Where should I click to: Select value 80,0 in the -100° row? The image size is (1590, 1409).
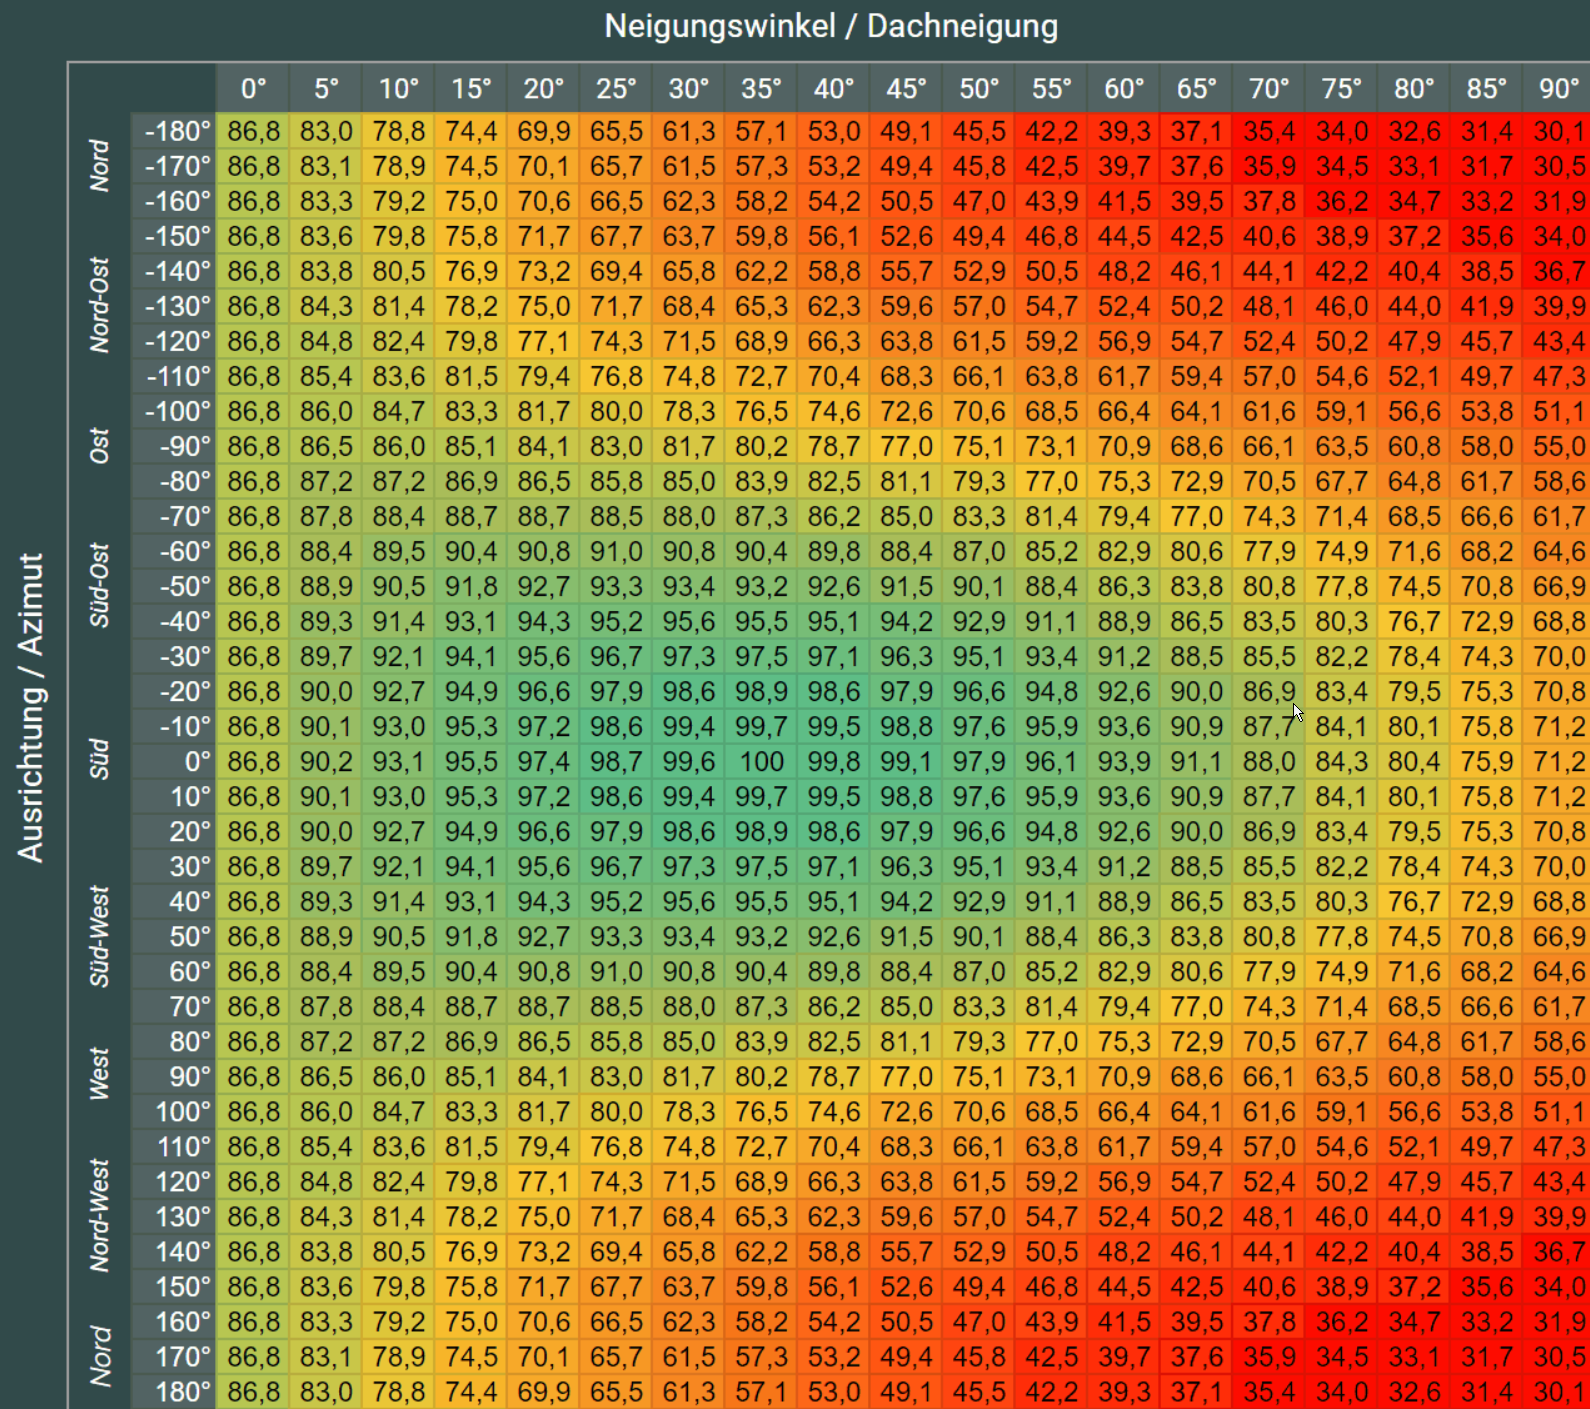pyautogui.click(x=616, y=411)
